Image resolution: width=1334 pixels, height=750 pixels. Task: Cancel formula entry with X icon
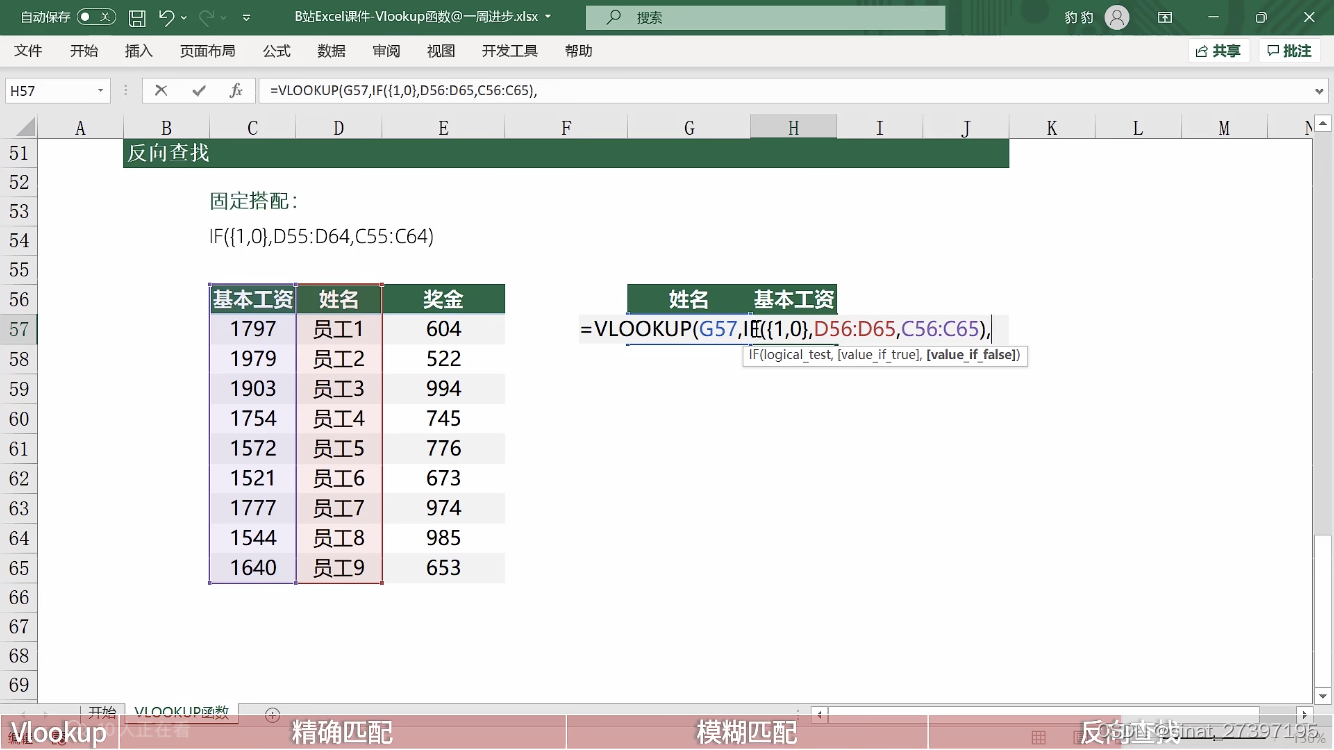click(x=161, y=91)
